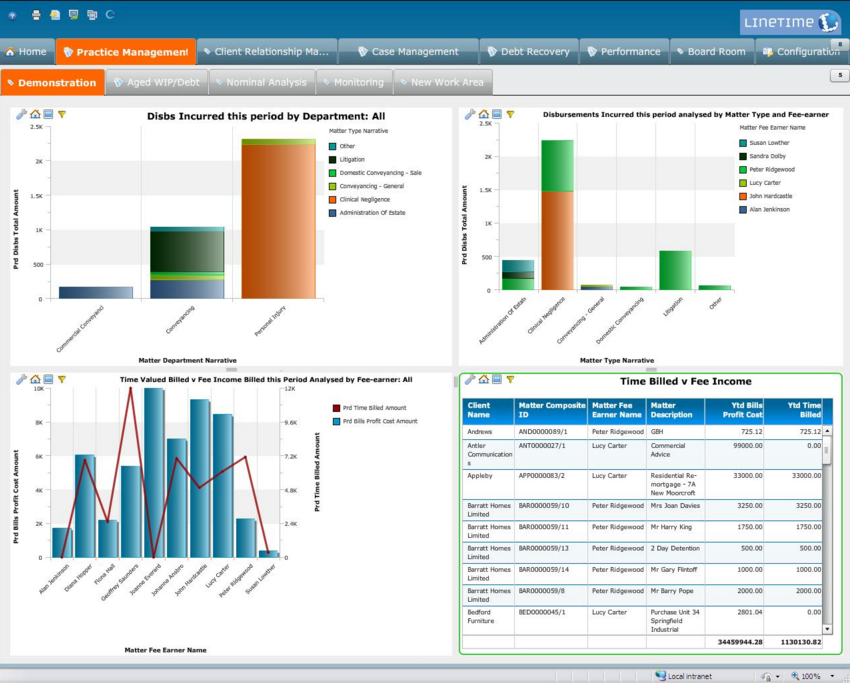Click the image export icon on Disbursements chart
850x683 pixels.
coord(496,113)
